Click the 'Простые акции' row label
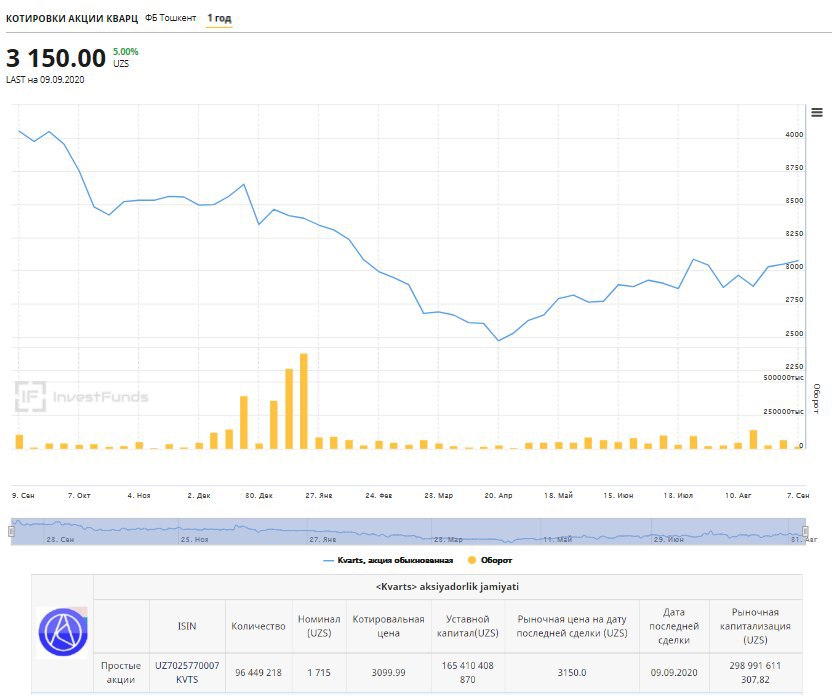This screenshot has width=836, height=700. coord(121,673)
